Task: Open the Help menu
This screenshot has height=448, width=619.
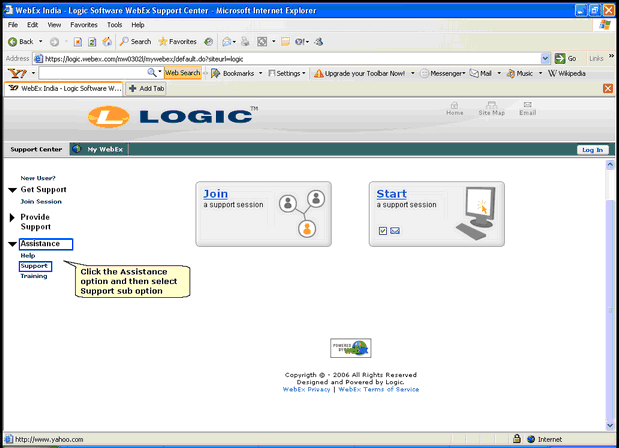Action: point(138,25)
